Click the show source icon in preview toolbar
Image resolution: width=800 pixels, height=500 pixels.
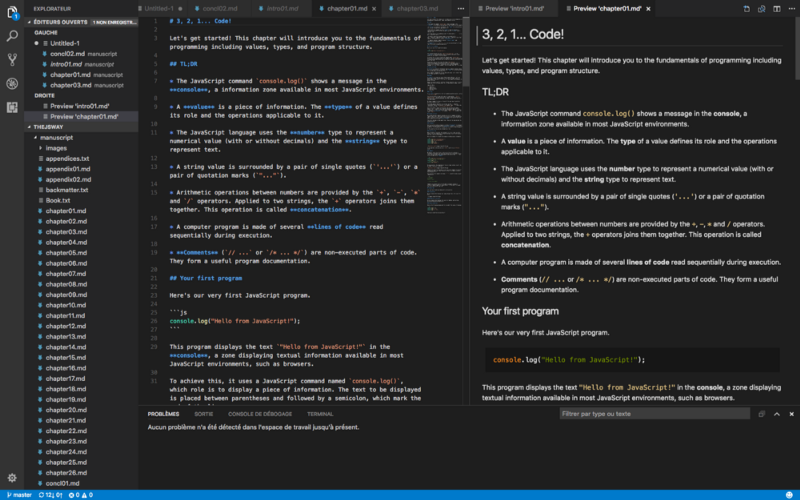746,9
